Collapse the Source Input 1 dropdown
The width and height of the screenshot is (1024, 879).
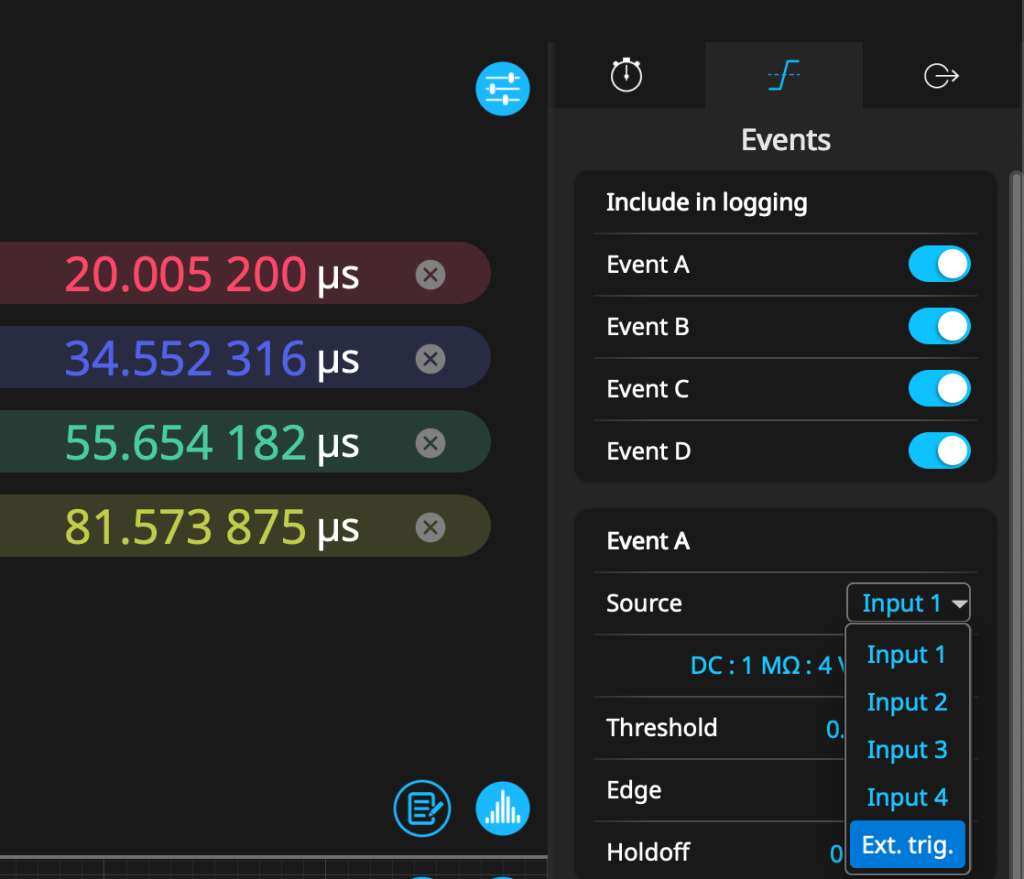(908, 603)
